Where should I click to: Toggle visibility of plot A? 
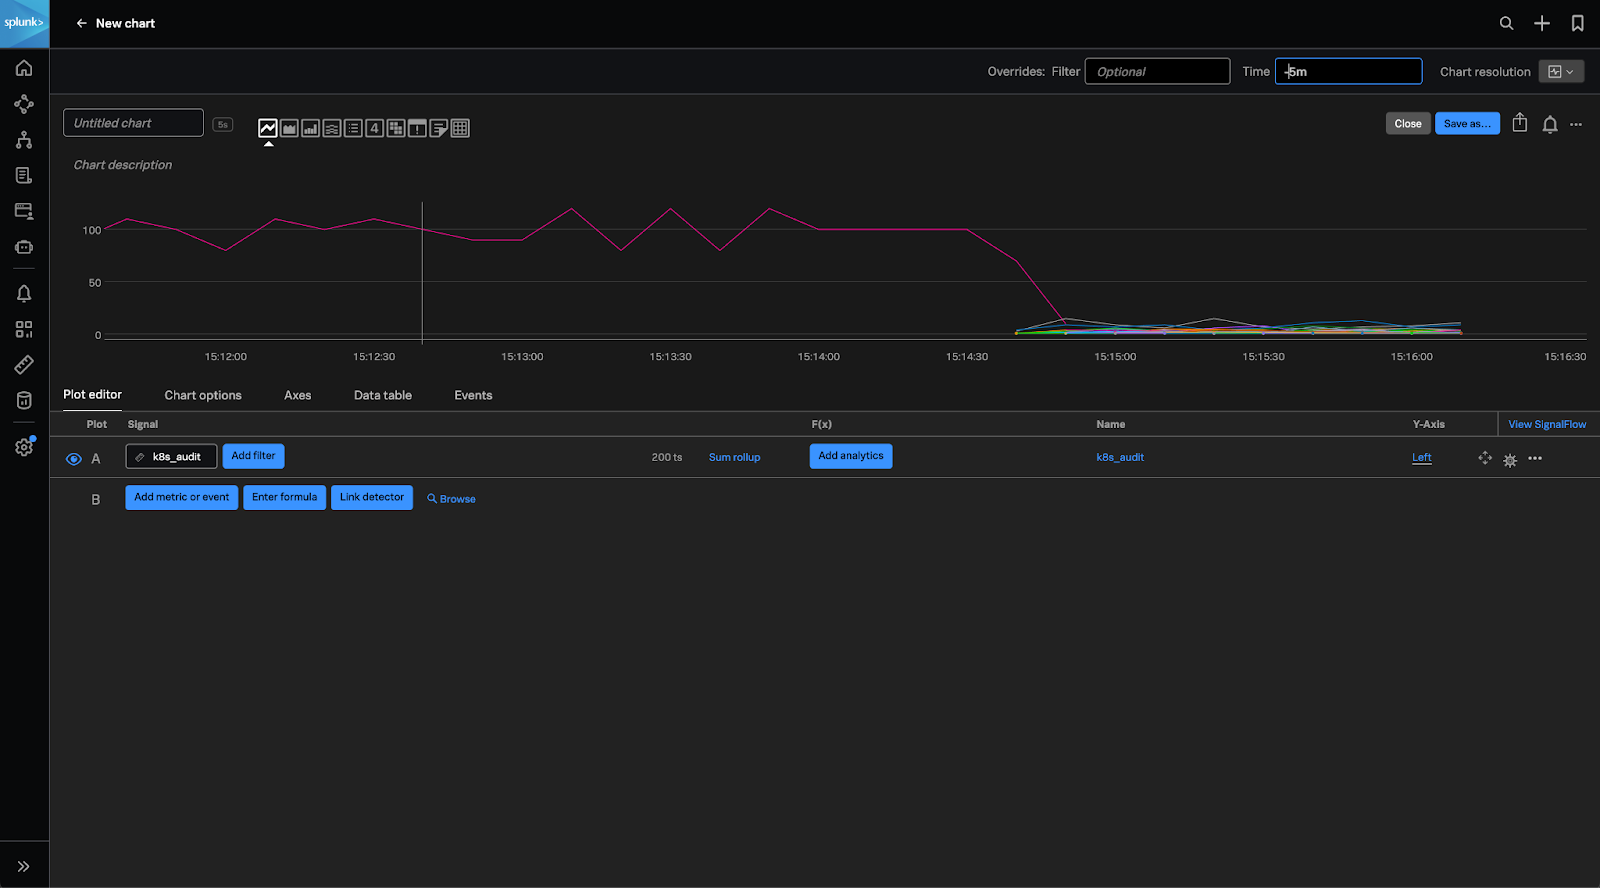73,459
